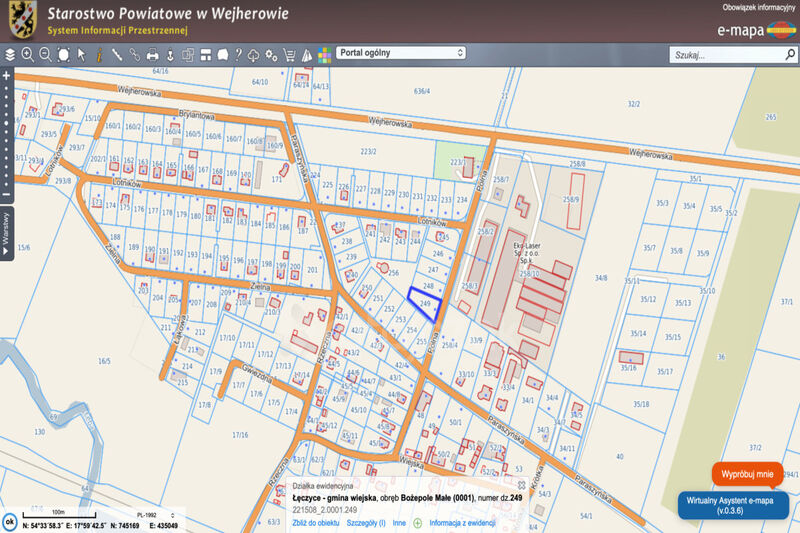
Task: Open Informacja z ewidencji link
Action: (462, 523)
